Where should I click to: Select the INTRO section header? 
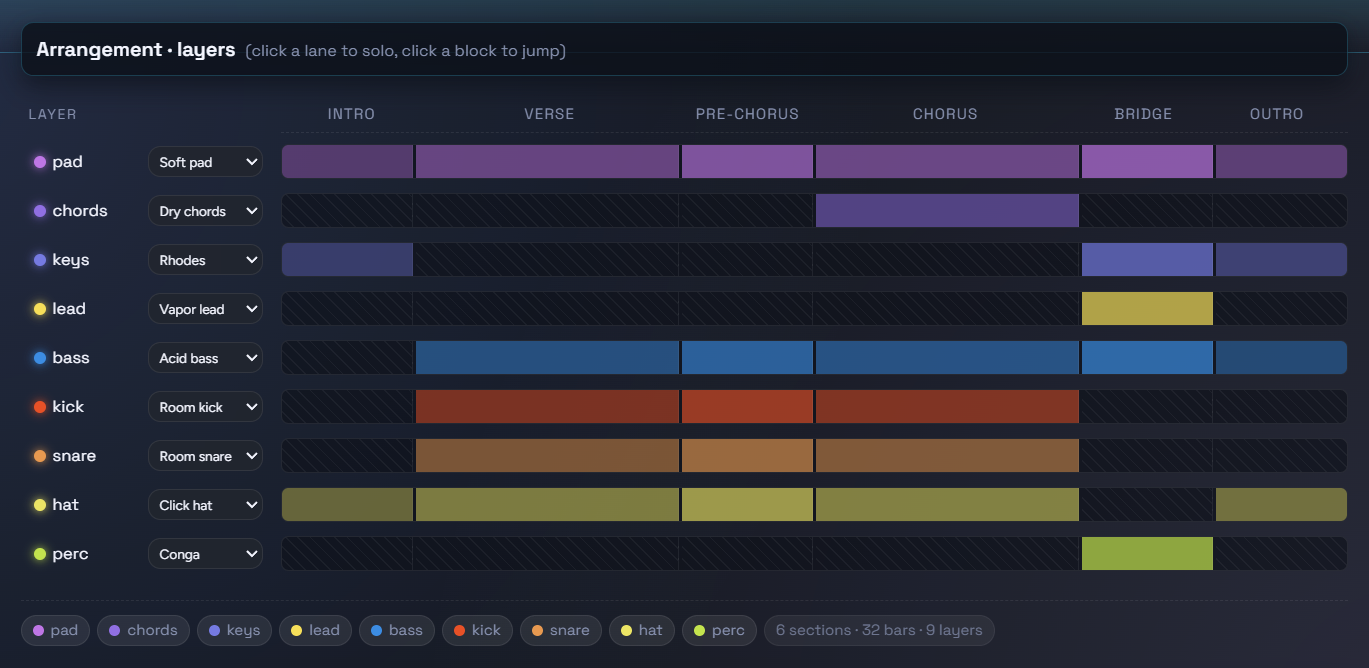click(x=351, y=114)
